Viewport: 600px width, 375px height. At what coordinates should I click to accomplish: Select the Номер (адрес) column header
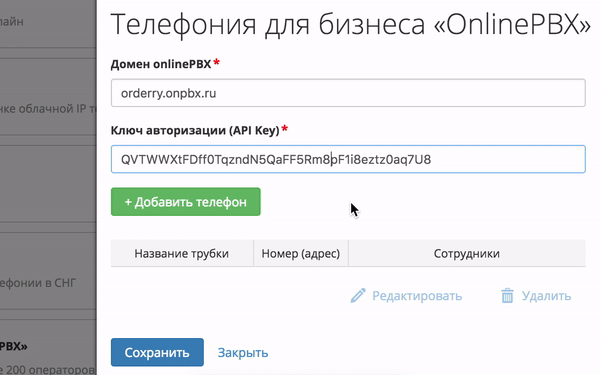coord(301,253)
